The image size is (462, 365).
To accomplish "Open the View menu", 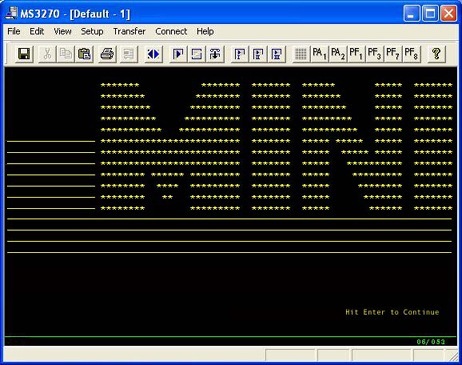I will tap(62, 31).
